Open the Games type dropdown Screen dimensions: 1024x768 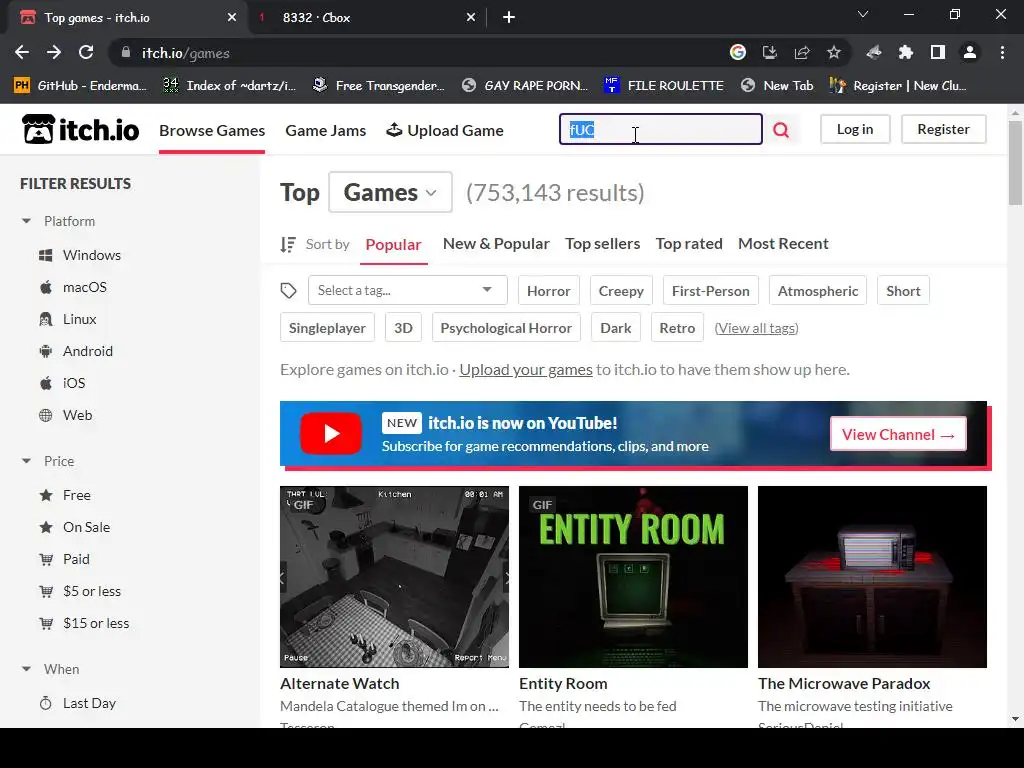(x=391, y=193)
